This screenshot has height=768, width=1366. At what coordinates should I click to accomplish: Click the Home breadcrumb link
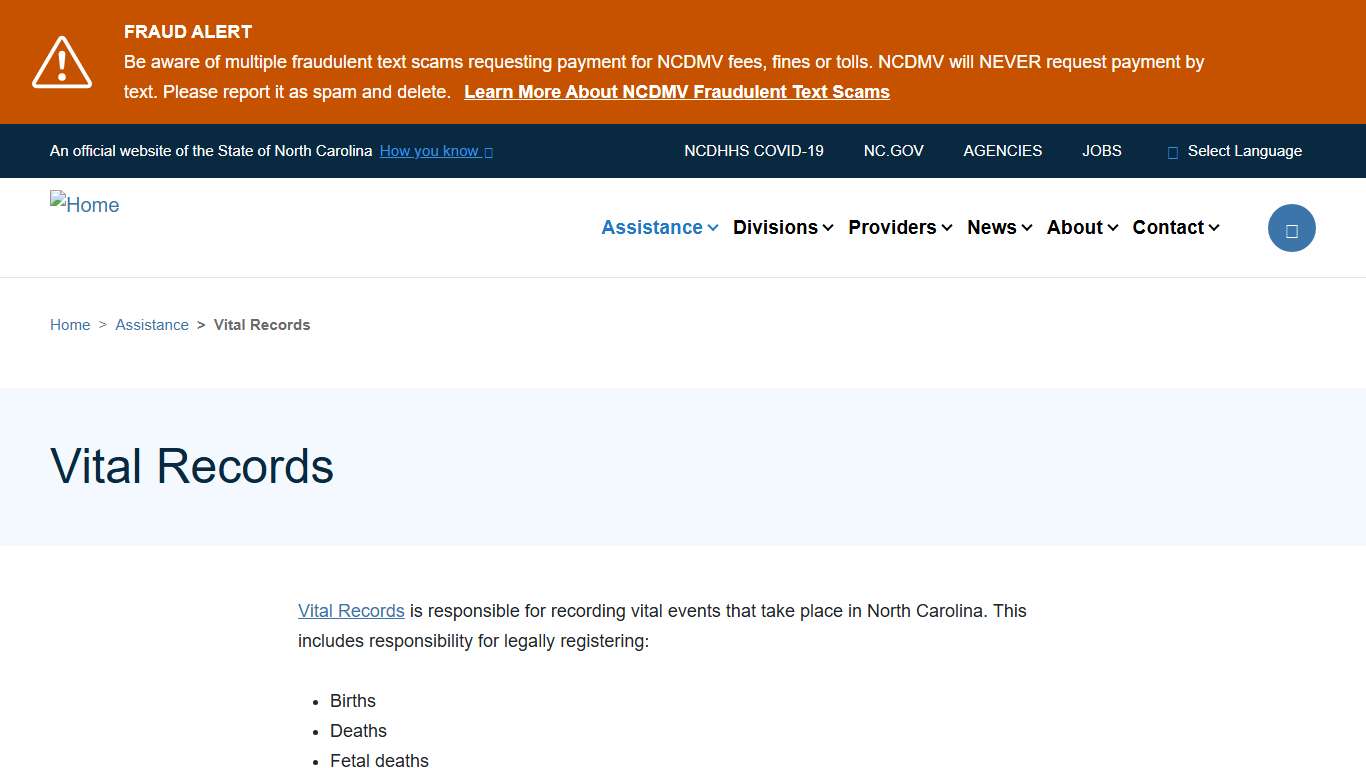coord(69,324)
